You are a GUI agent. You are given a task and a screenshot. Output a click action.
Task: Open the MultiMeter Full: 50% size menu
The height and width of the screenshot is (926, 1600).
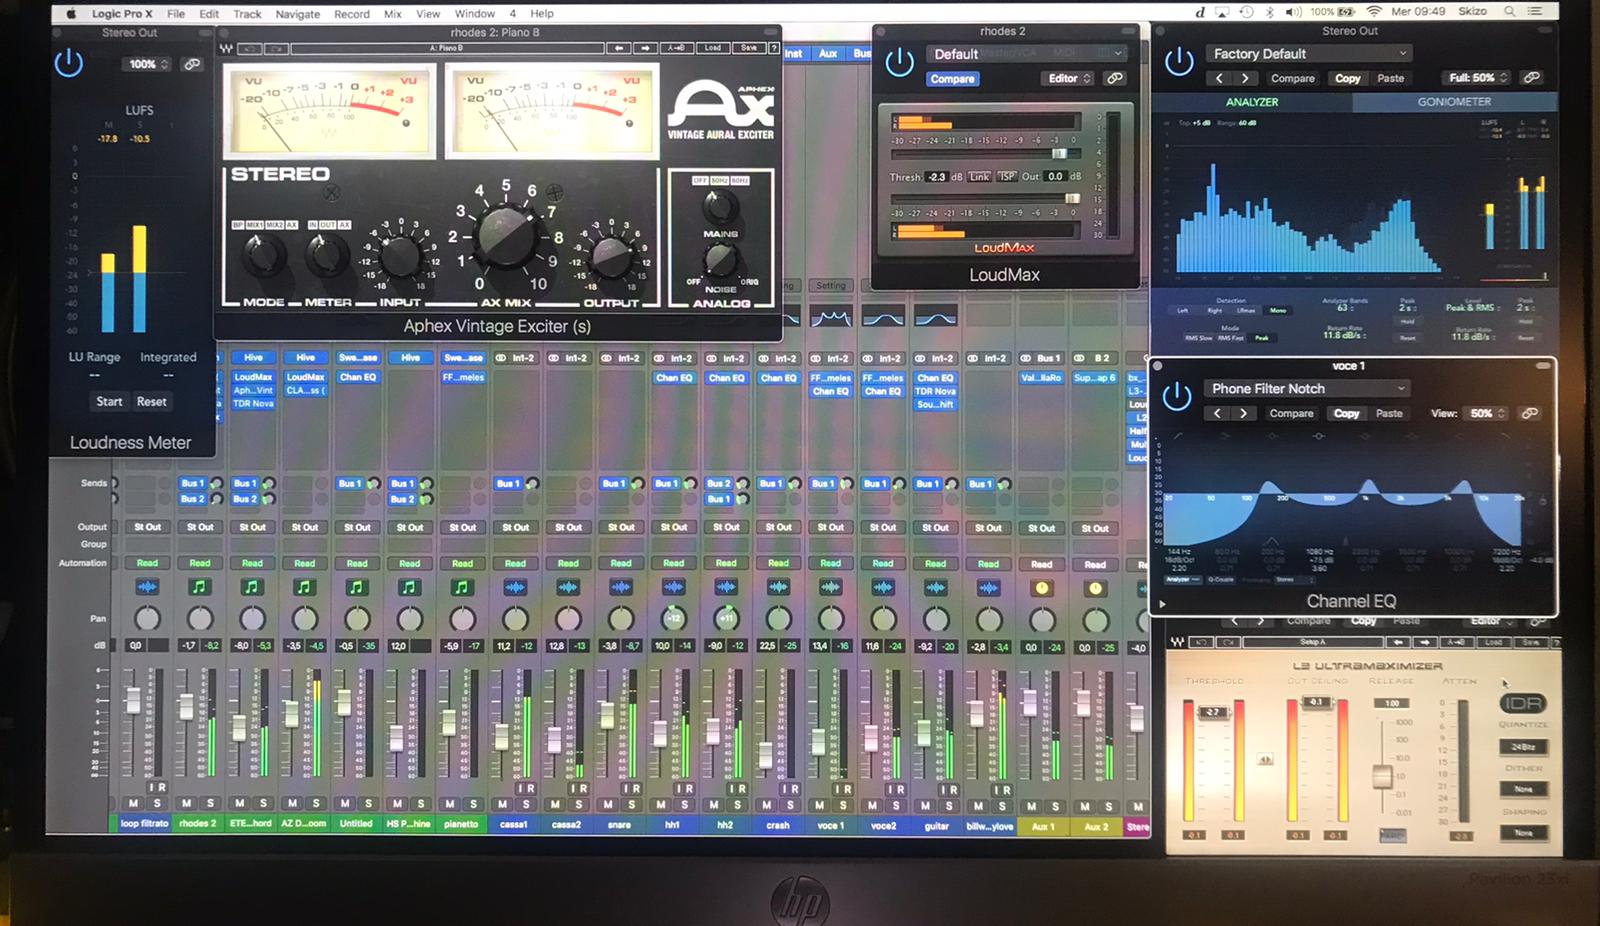coord(1477,77)
